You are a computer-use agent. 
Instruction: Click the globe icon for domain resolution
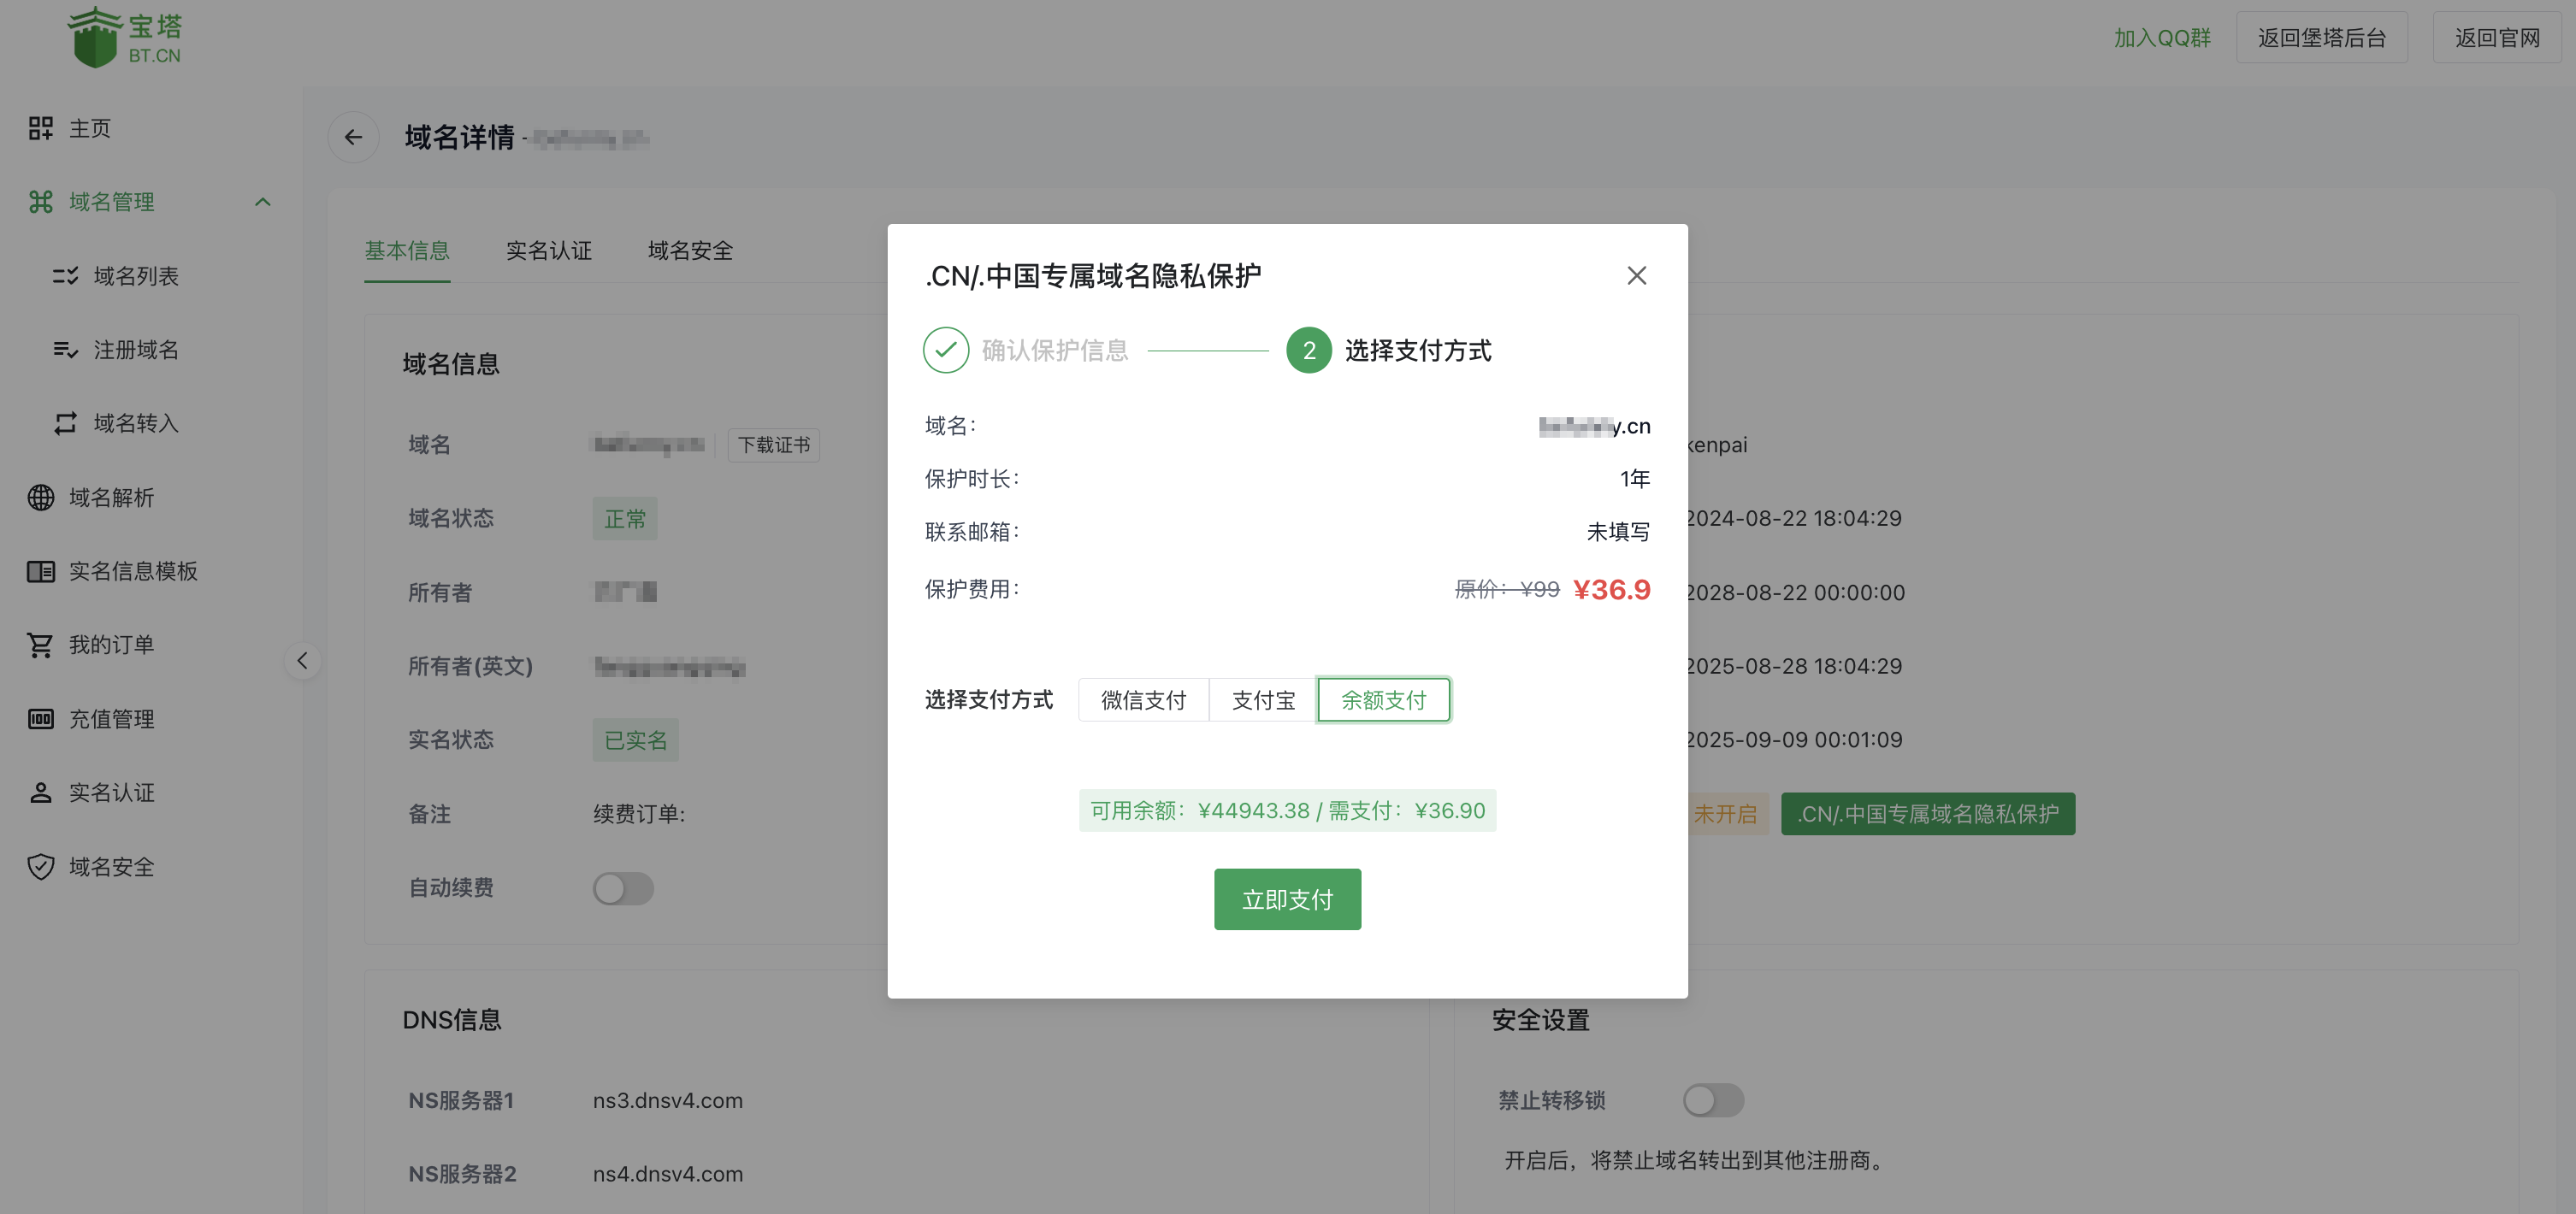(x=40, y=497)
